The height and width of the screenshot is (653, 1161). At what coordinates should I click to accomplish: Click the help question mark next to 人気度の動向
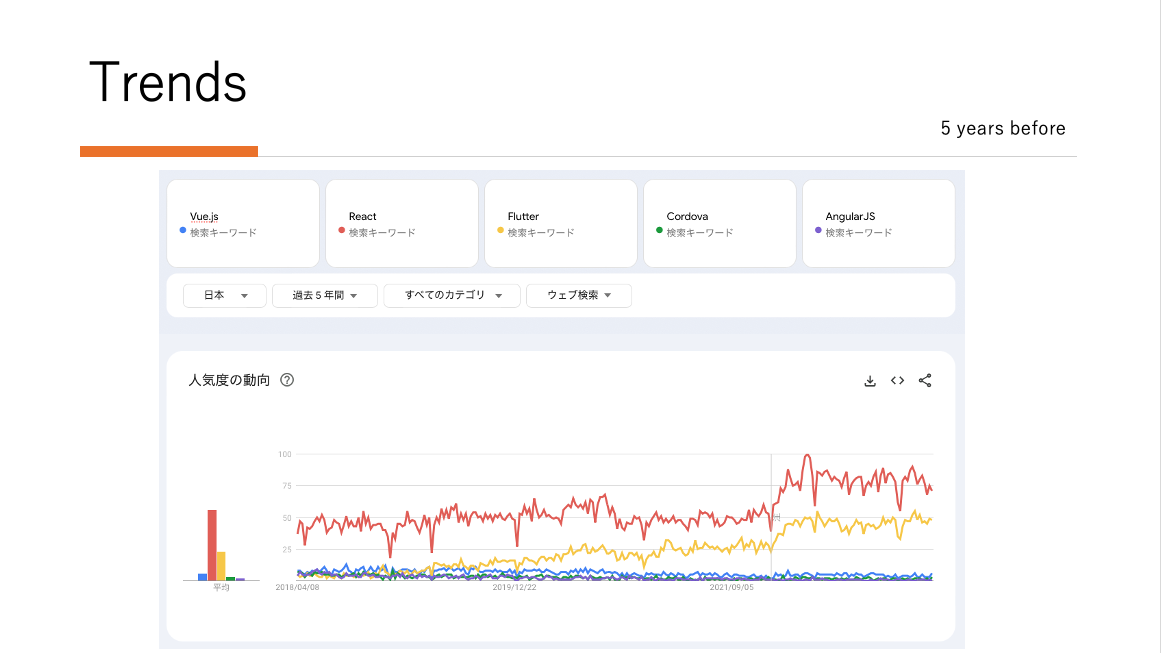point(287,380)
